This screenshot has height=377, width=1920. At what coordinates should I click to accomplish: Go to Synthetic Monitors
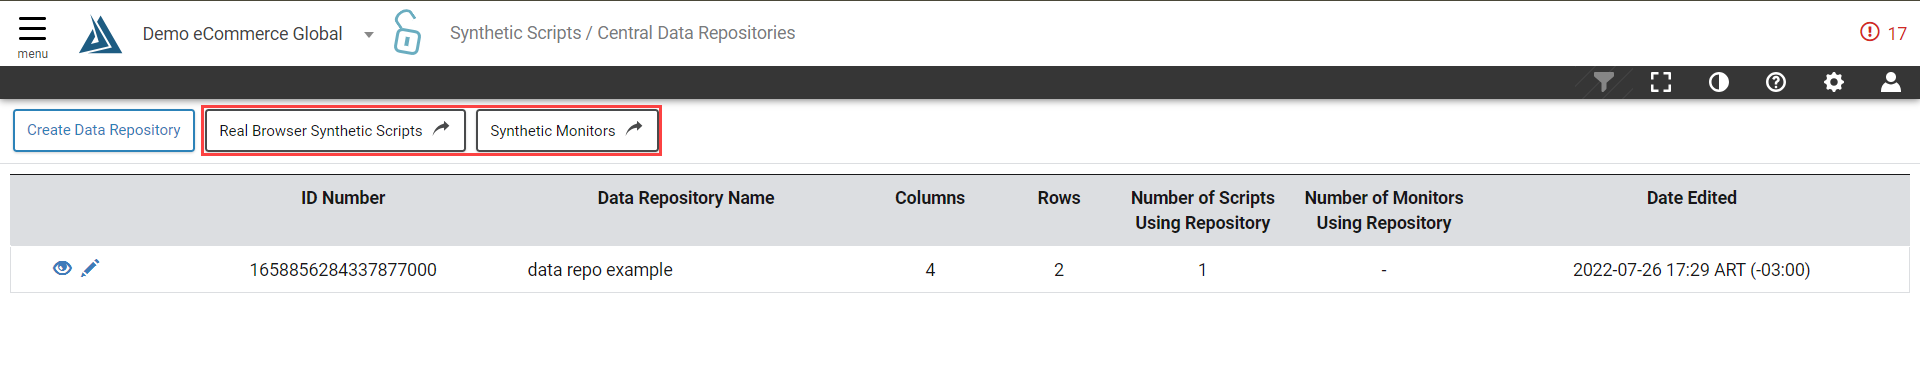567,131
